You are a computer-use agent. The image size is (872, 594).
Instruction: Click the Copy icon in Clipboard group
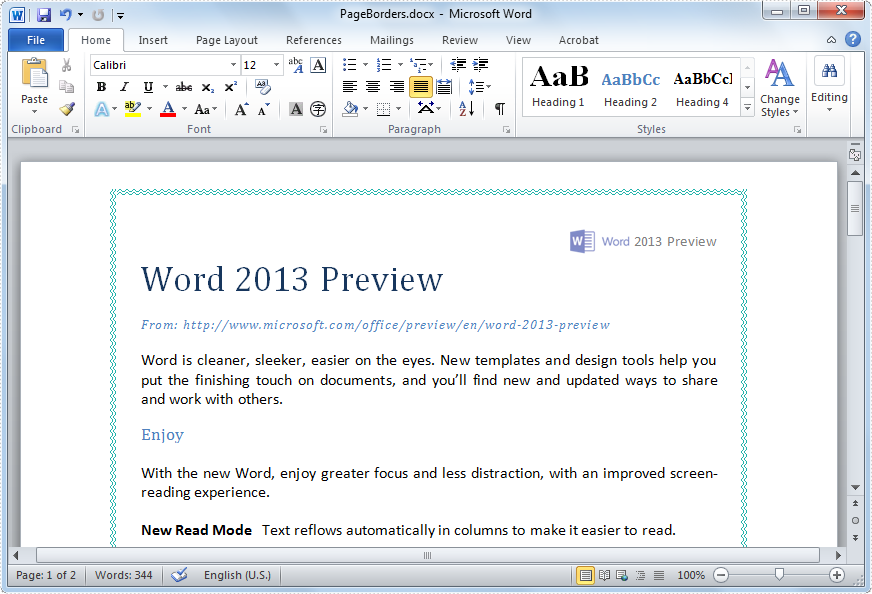click(66, 87)
